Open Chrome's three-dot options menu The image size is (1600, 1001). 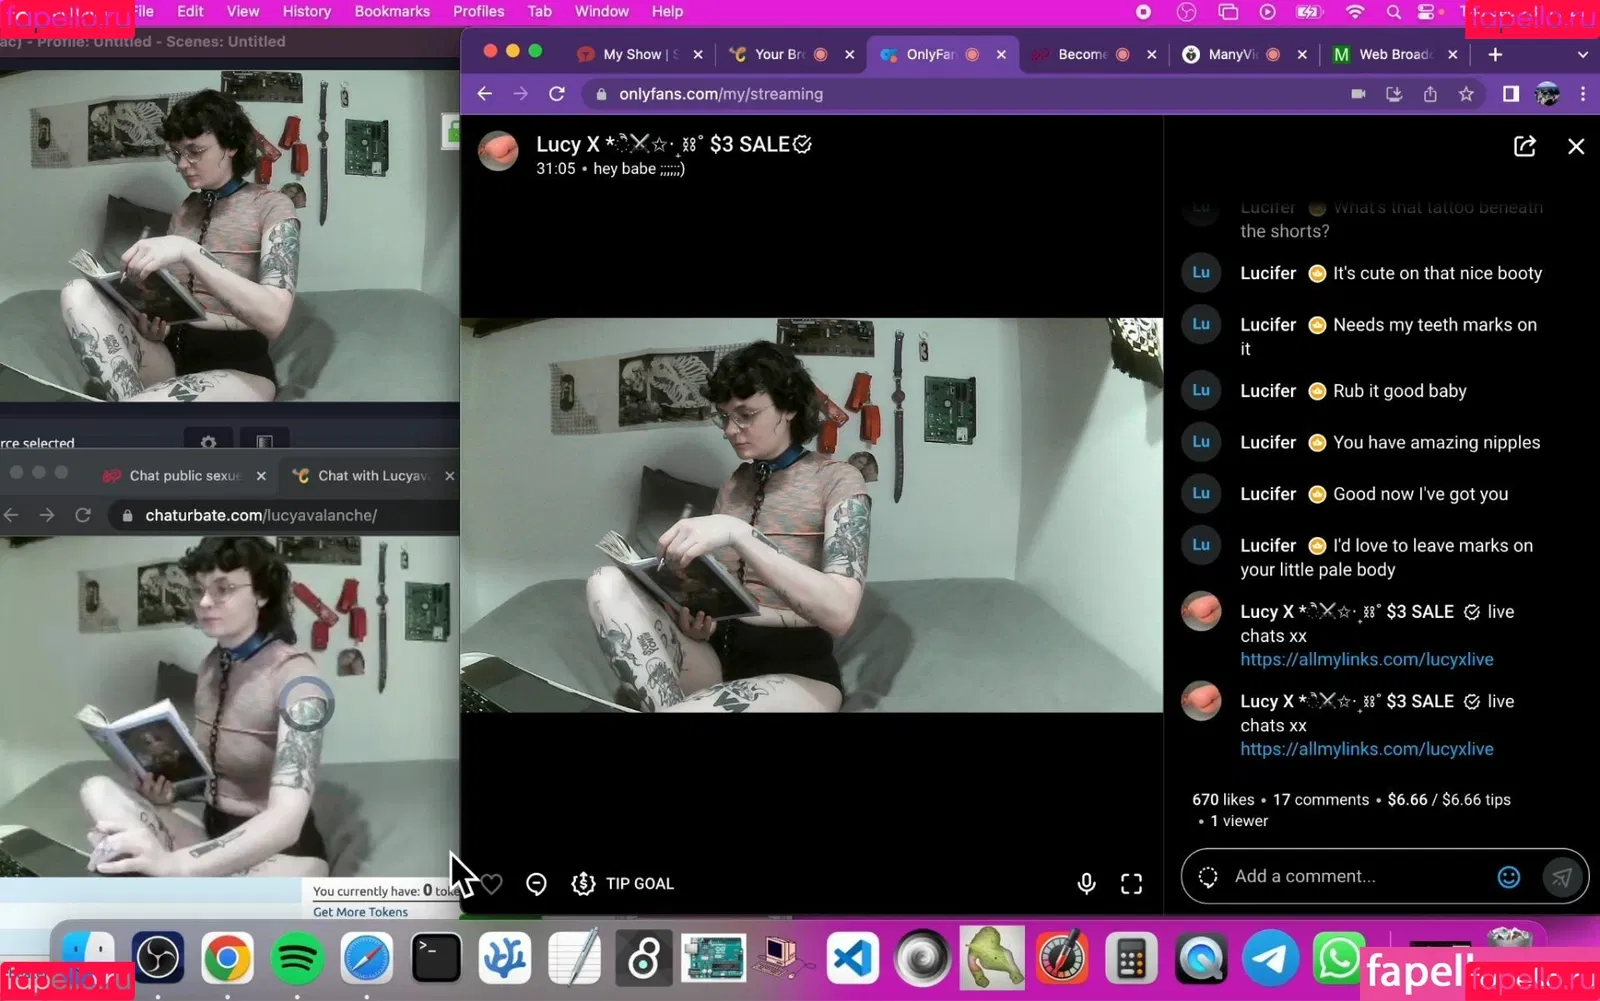[x=1583, y=93]
